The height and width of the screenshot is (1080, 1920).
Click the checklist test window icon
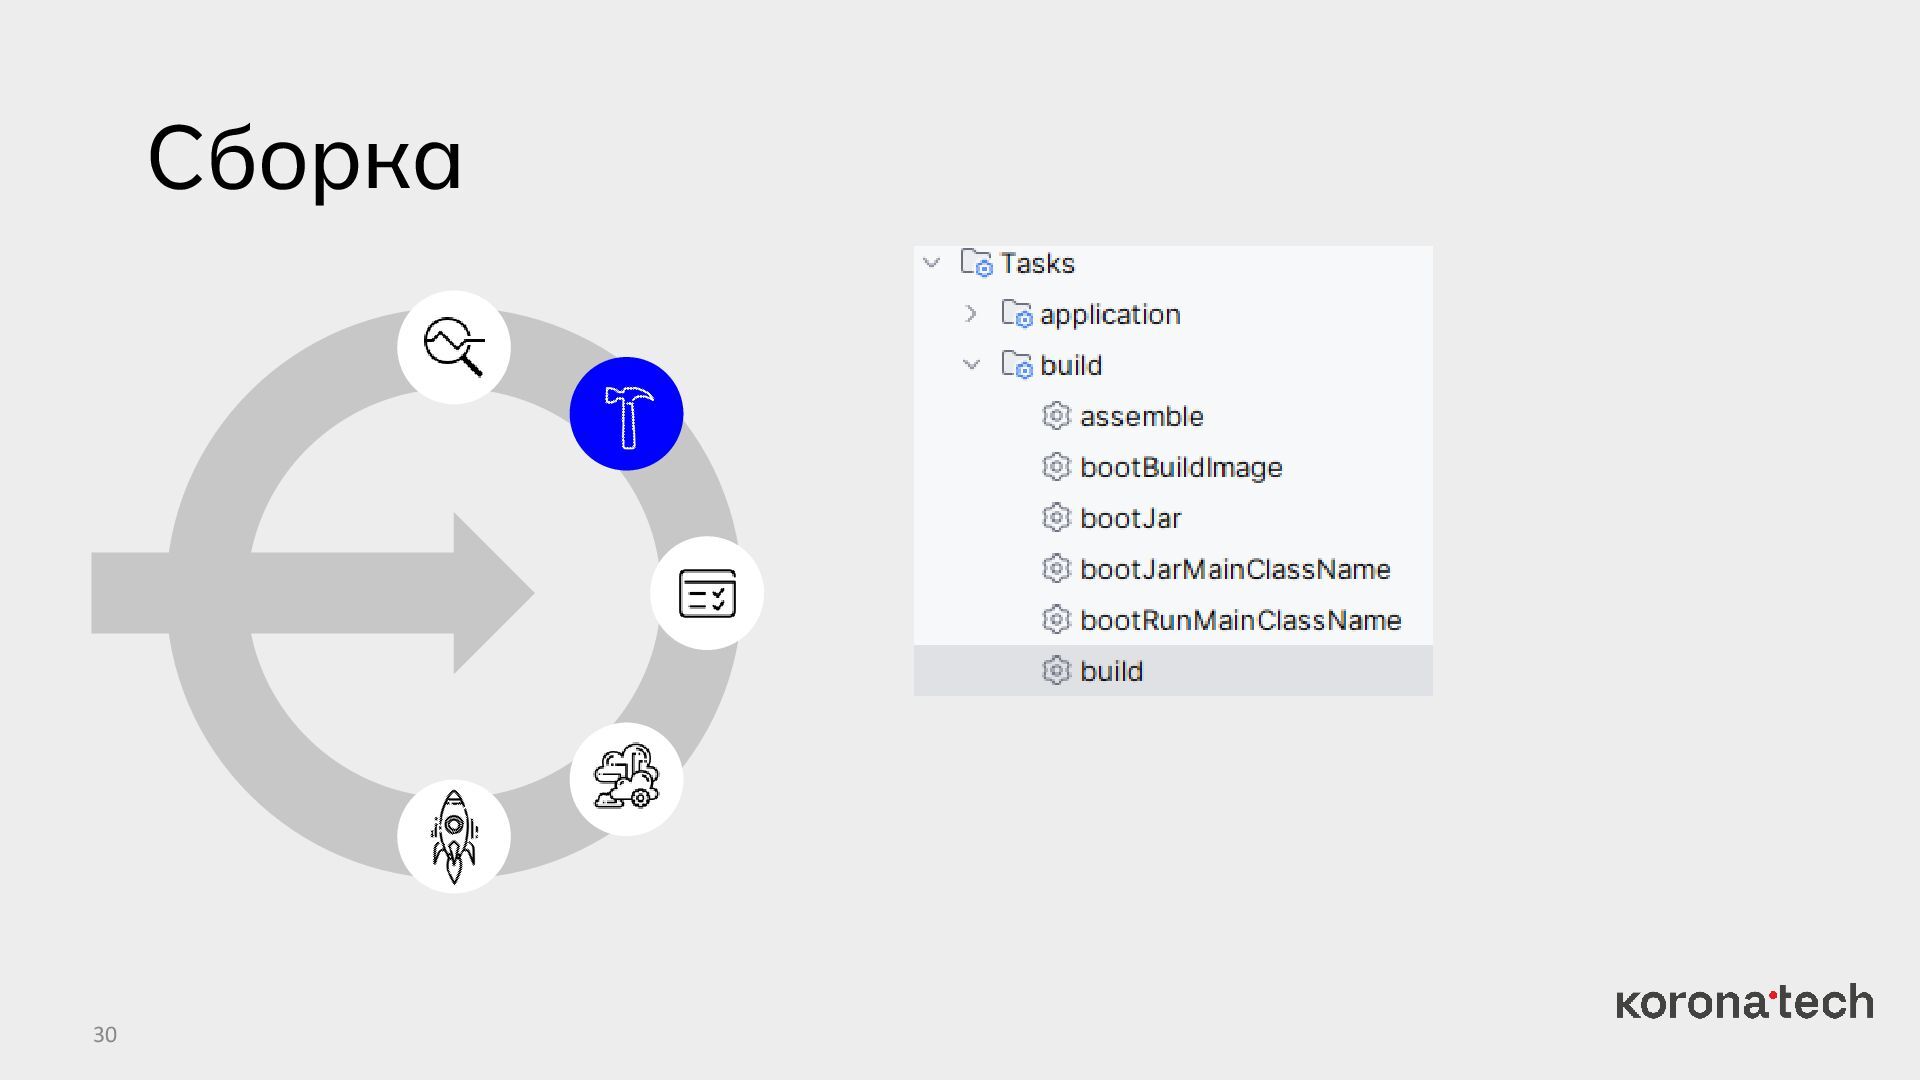707,593
